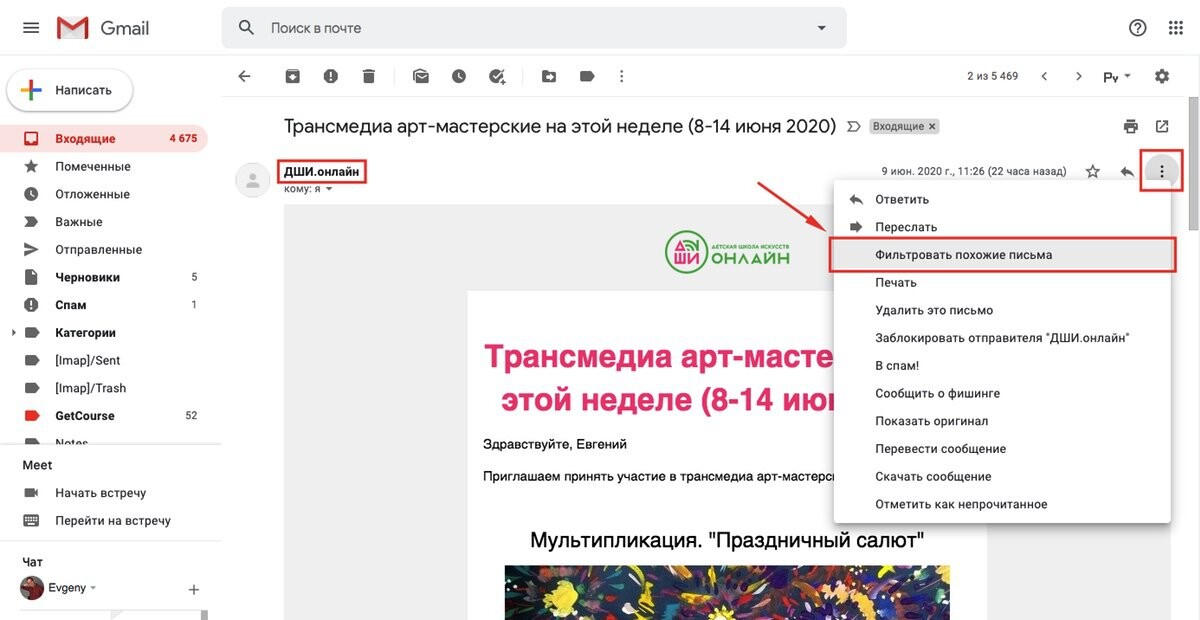Viewport: 1200px width, 620px height.
Task: Open email in new window icon
Action: pyautogui.click(x=1162, y=126)
